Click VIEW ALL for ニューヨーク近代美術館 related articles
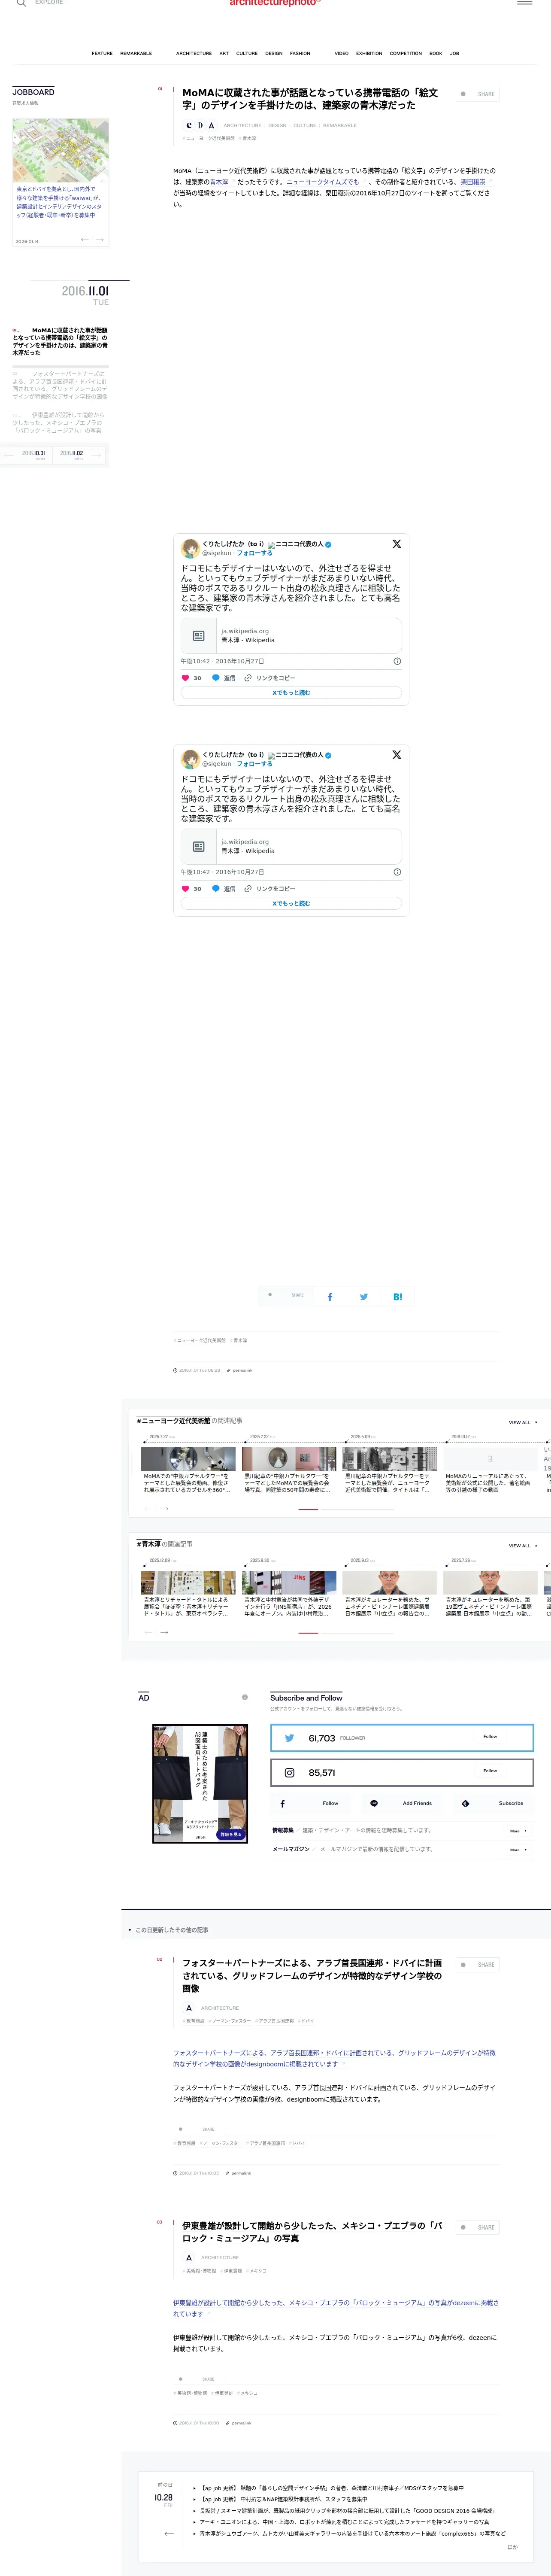This screenshot has height=2576, width=551. (523, 1422)
